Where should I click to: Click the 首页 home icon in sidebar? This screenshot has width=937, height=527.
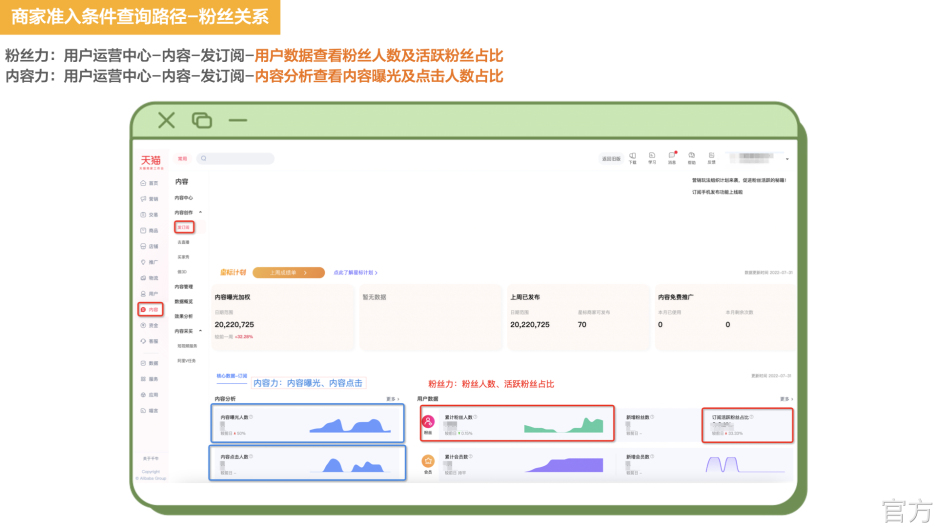149,183
